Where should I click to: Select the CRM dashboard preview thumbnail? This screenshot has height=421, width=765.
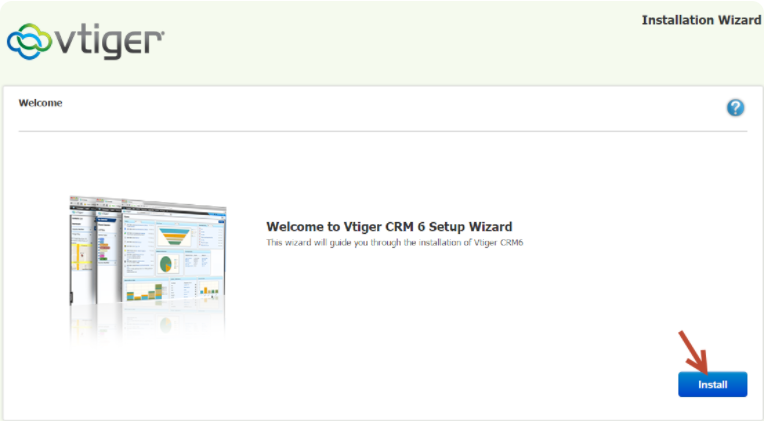(x=148, y=250)
